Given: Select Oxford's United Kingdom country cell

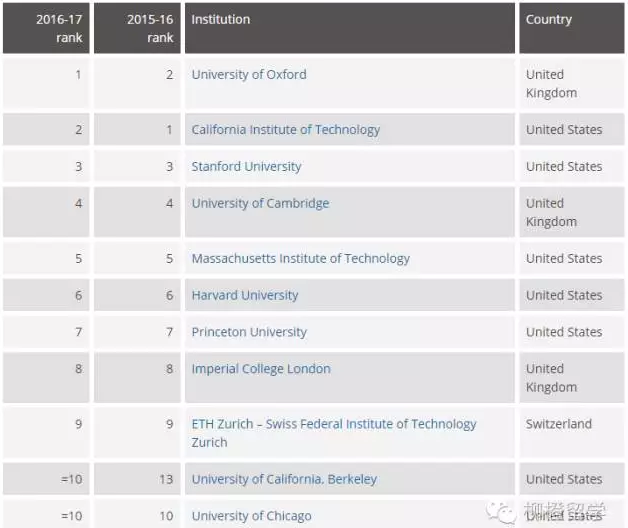Looking at the screenshot, I should (572, 83).
